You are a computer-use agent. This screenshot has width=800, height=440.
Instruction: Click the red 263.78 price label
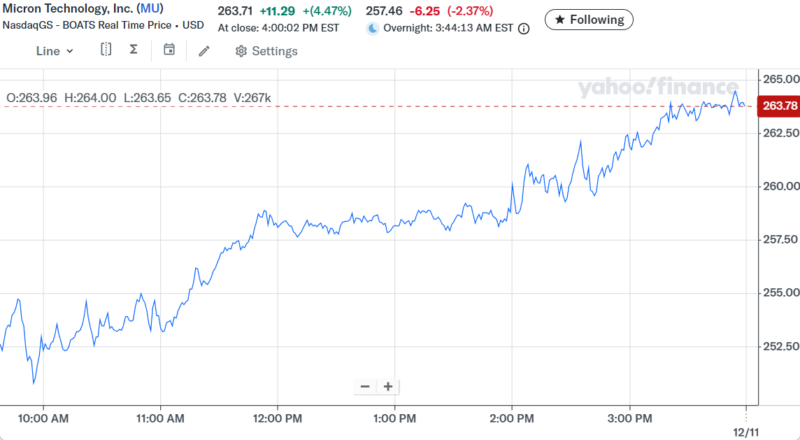pyautogui.click(x=779, y=106)
